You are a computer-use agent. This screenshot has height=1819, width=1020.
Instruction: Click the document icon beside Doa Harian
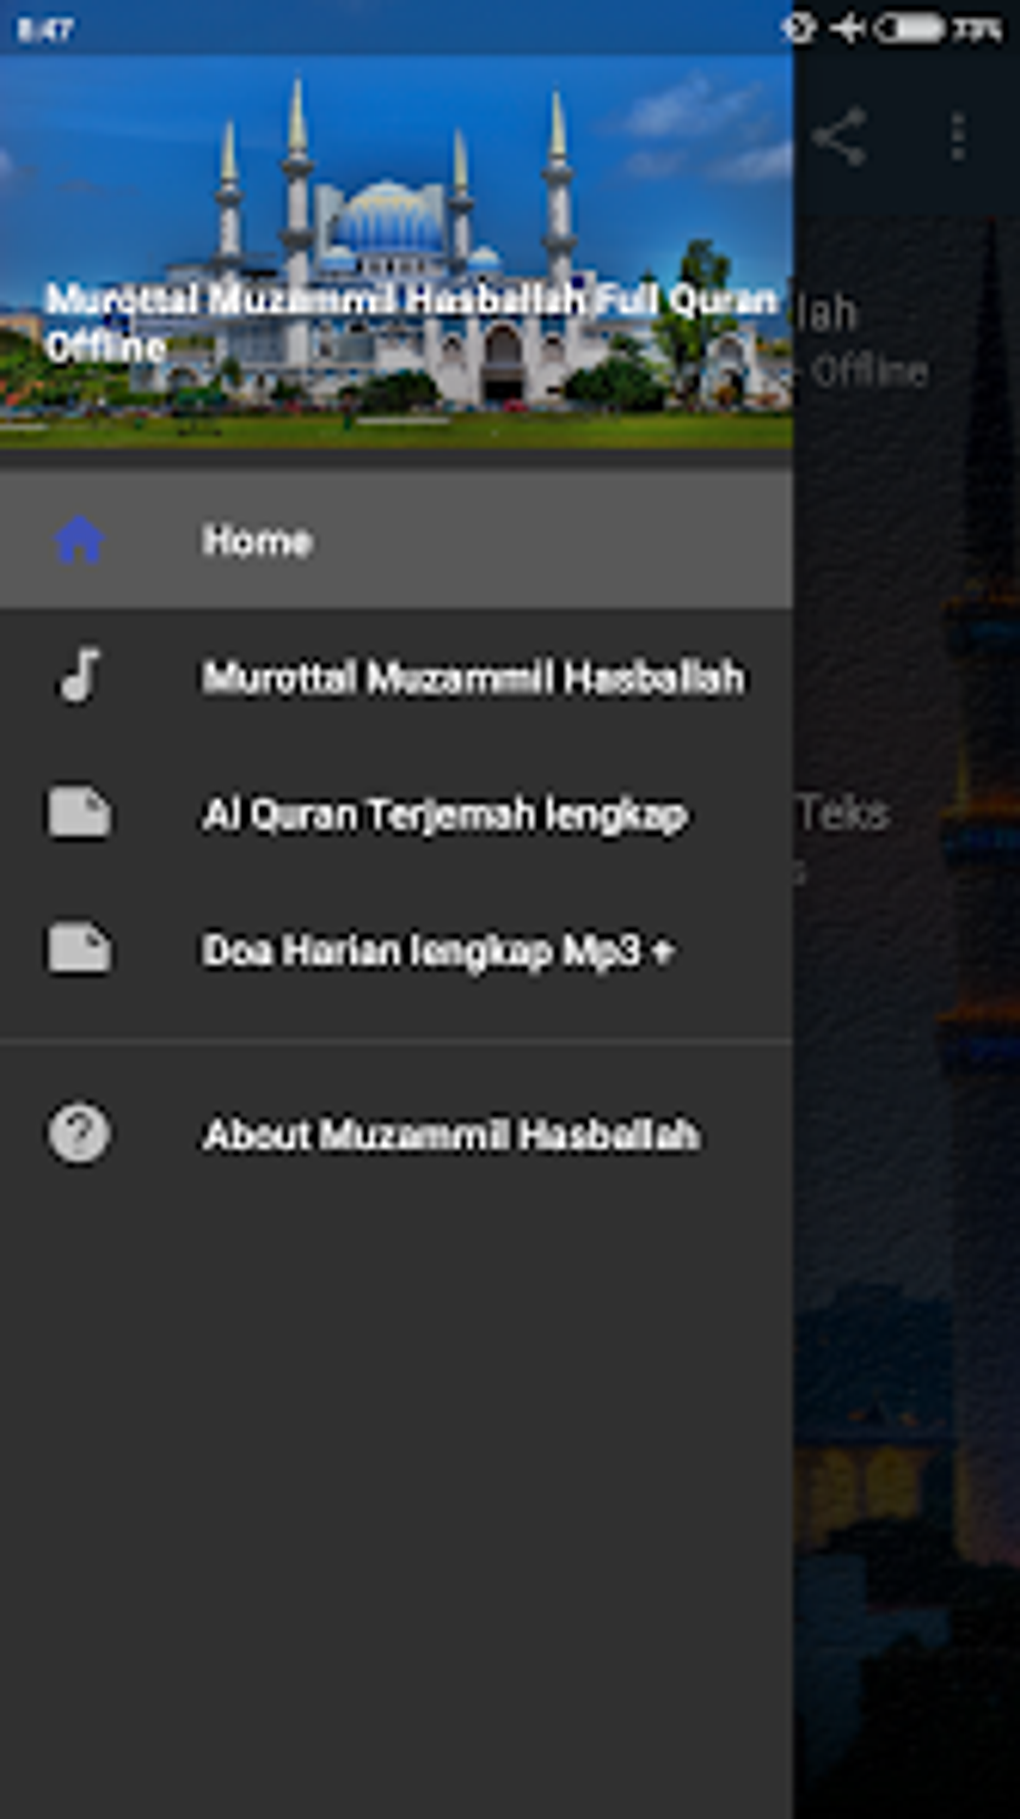coord(79,948)
